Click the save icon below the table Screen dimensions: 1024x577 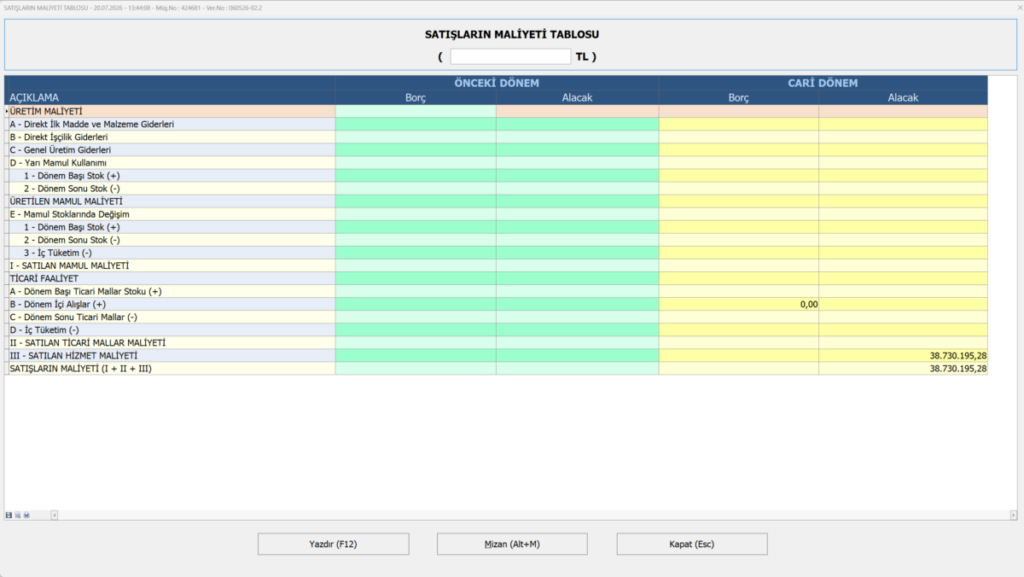click(x=8, y=515)
